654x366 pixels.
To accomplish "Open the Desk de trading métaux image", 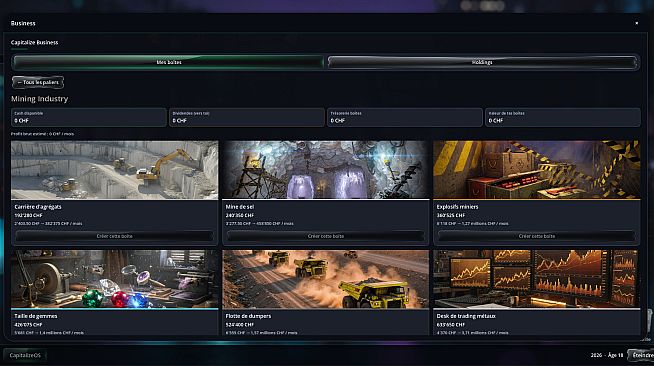I will point(537,279).
